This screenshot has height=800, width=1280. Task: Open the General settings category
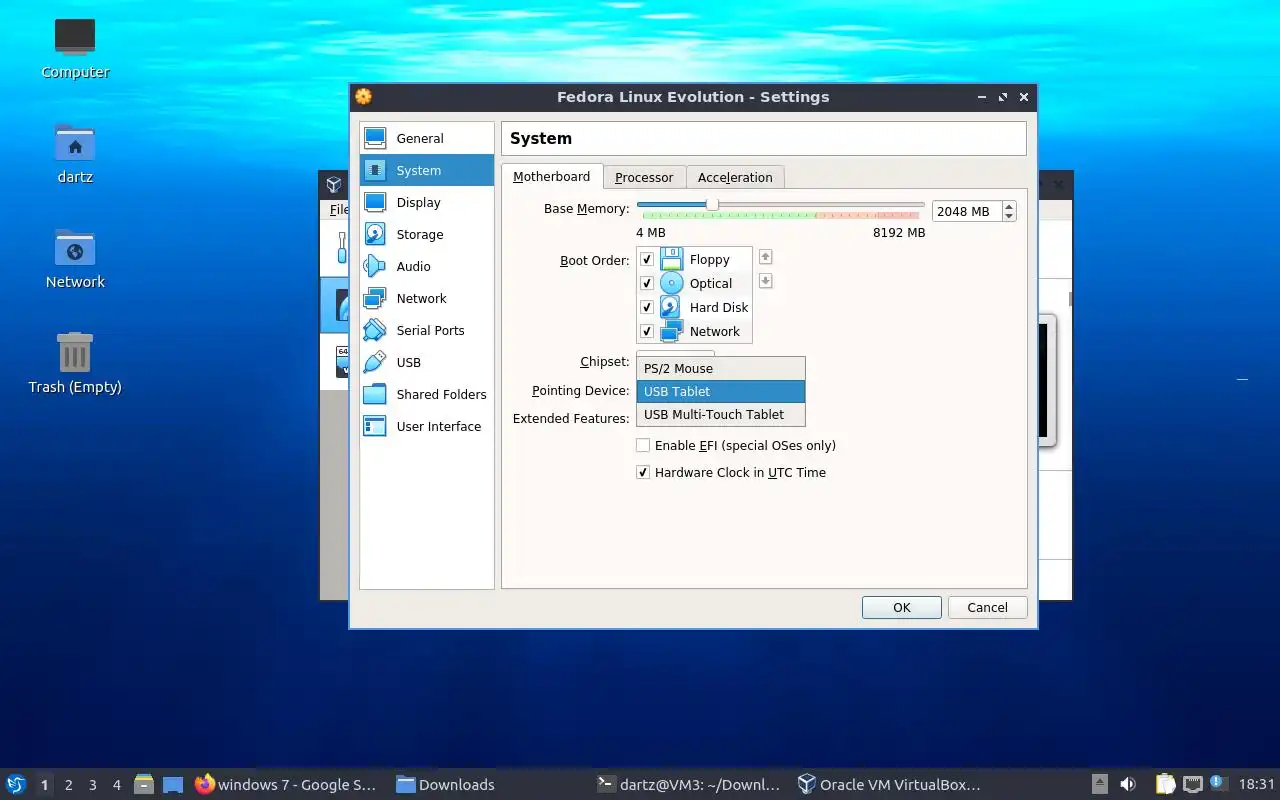[x=427, y=138]
